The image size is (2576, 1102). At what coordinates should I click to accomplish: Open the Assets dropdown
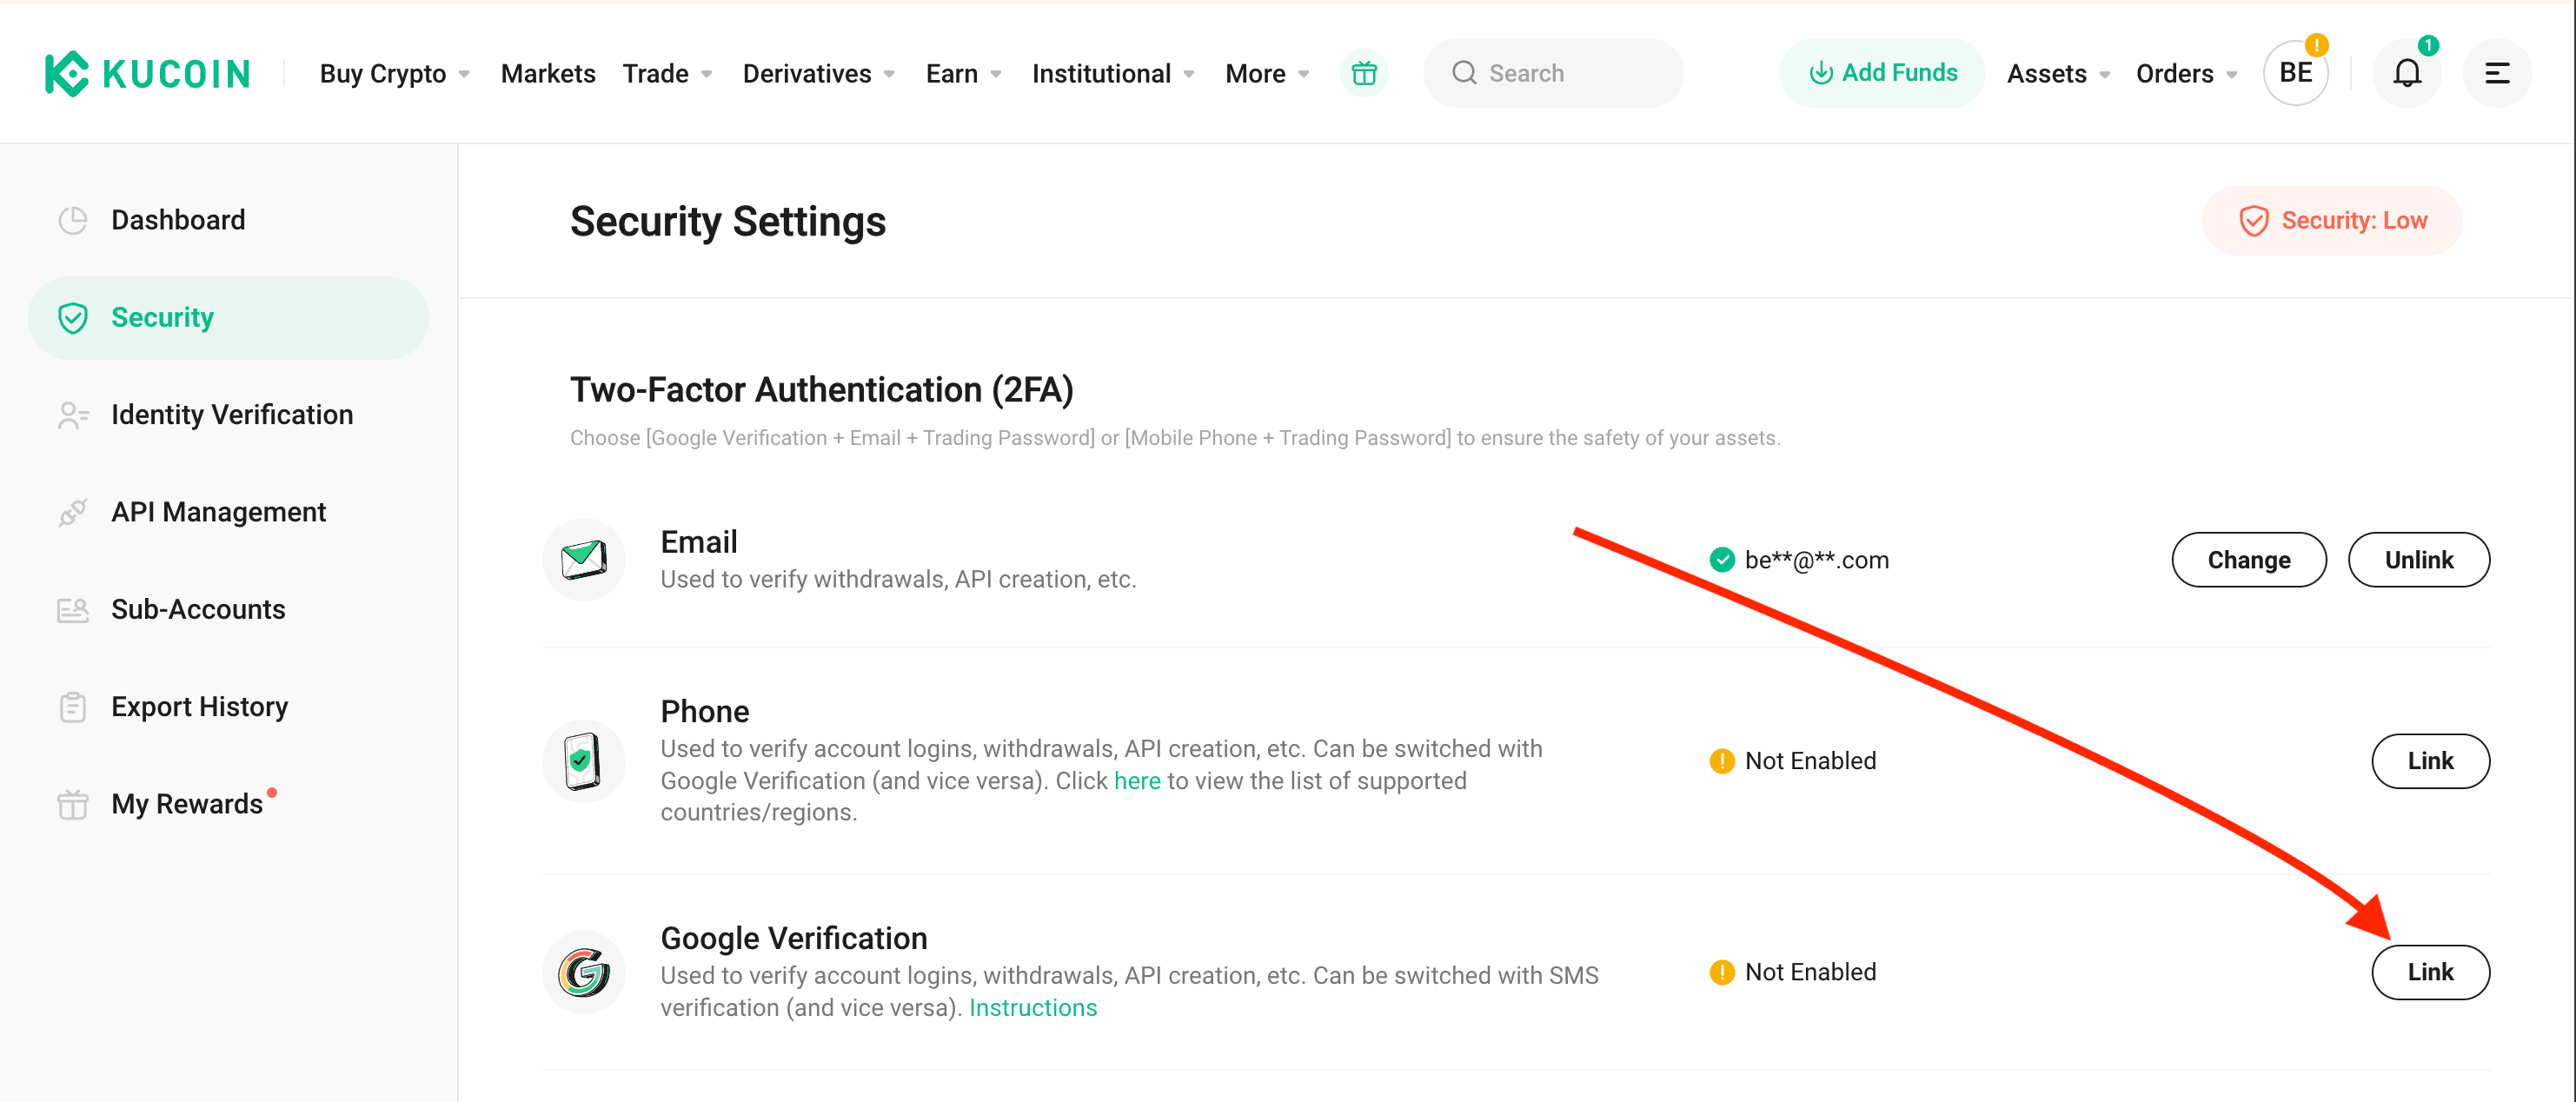2059,72
